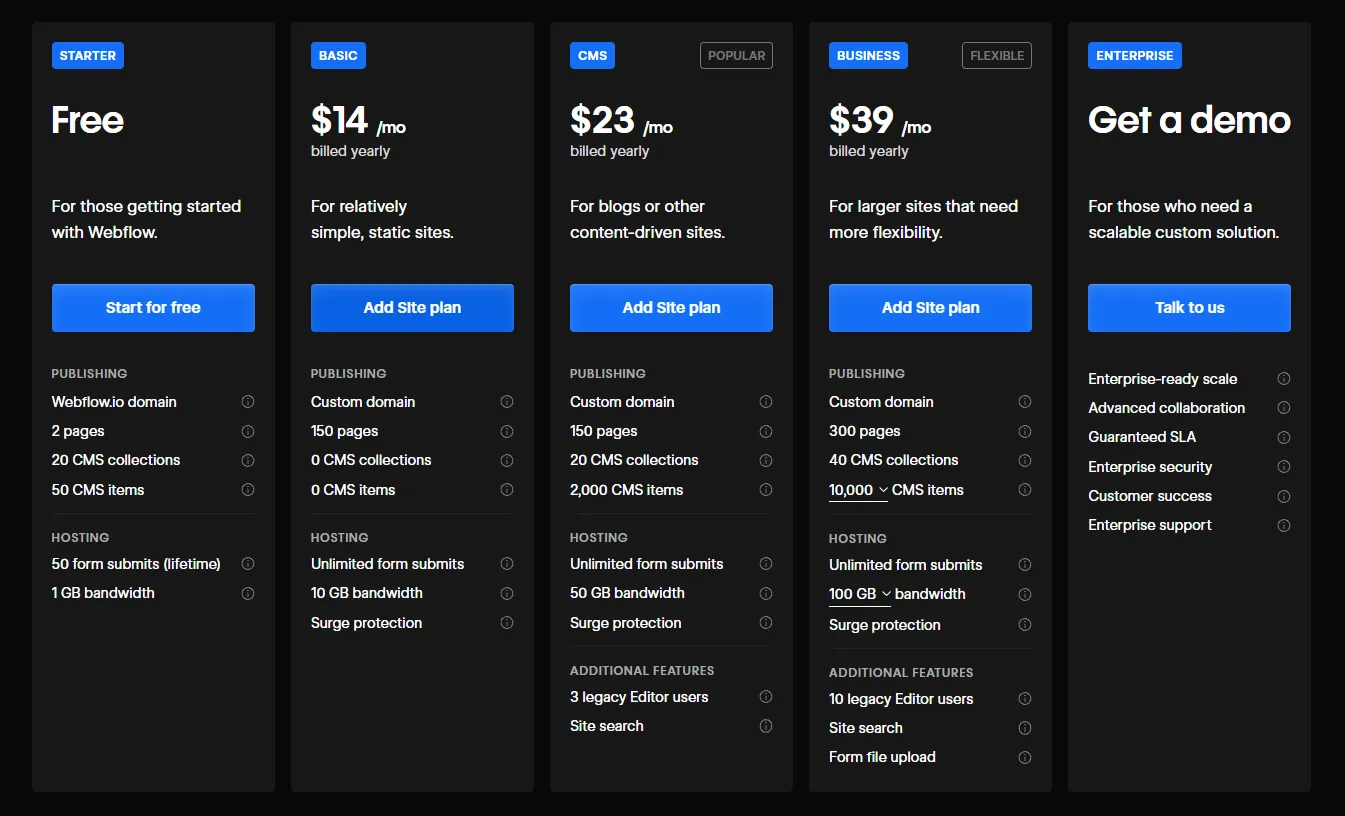The width and height of the screenshot is (1345, 816).
Task: Open info icon for 0 CMS items
Action: [507, 490]
